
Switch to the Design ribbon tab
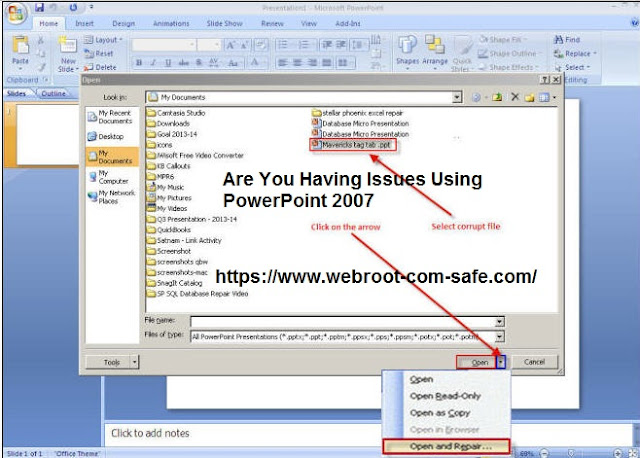124,24
